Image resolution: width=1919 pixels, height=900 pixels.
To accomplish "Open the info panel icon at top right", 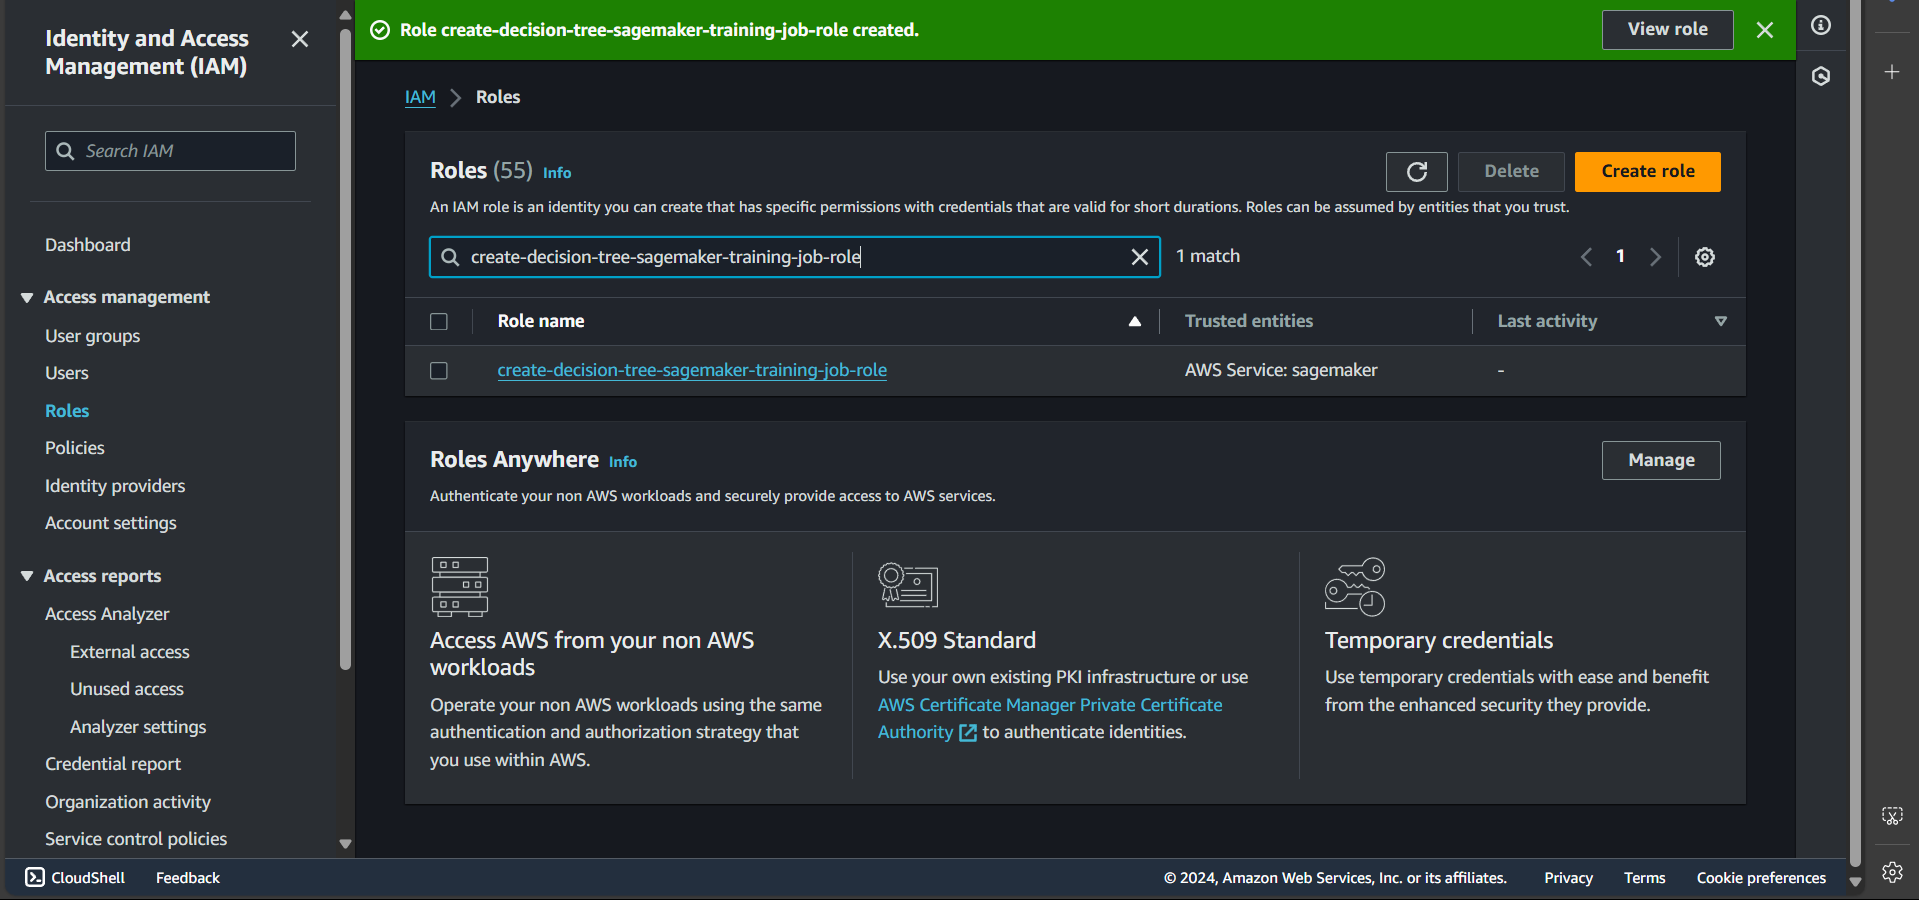I will tap(1821, 25).
